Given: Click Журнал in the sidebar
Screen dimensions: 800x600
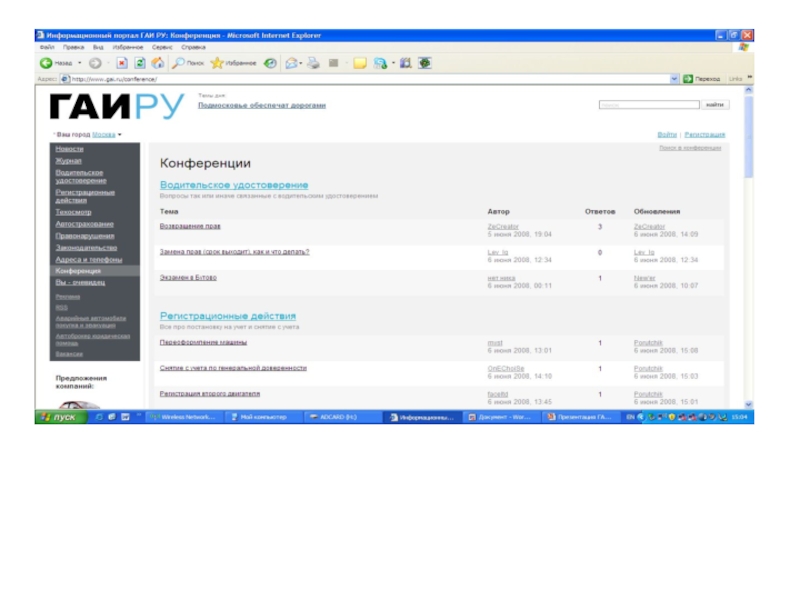Looking at the screenshot, I should [68, 161].
